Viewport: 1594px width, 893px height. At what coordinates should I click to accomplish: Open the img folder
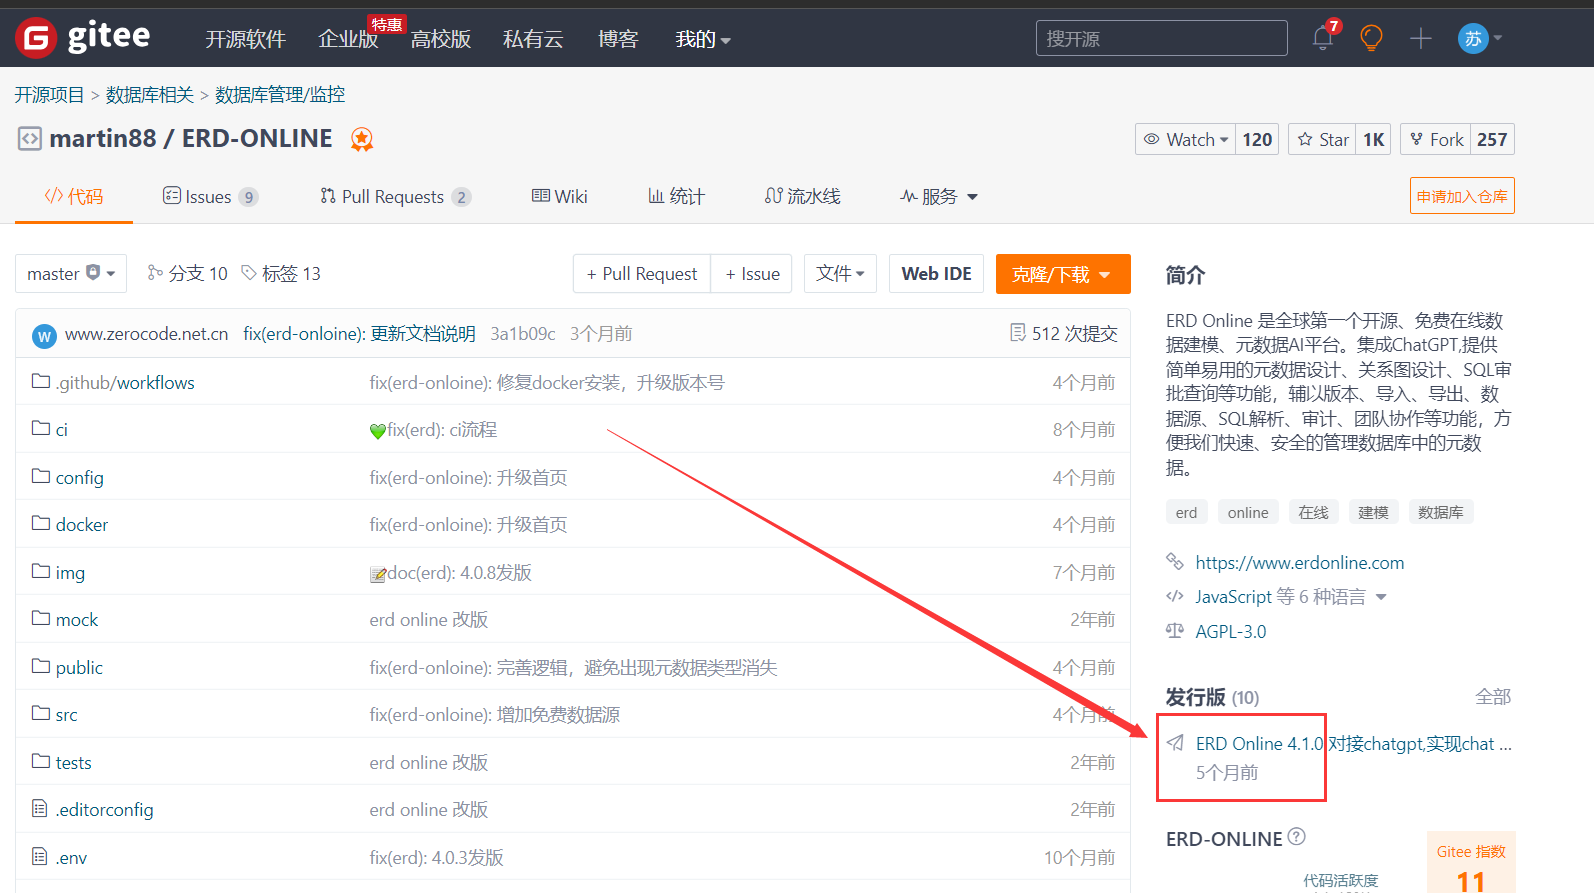tap(70, 572)
